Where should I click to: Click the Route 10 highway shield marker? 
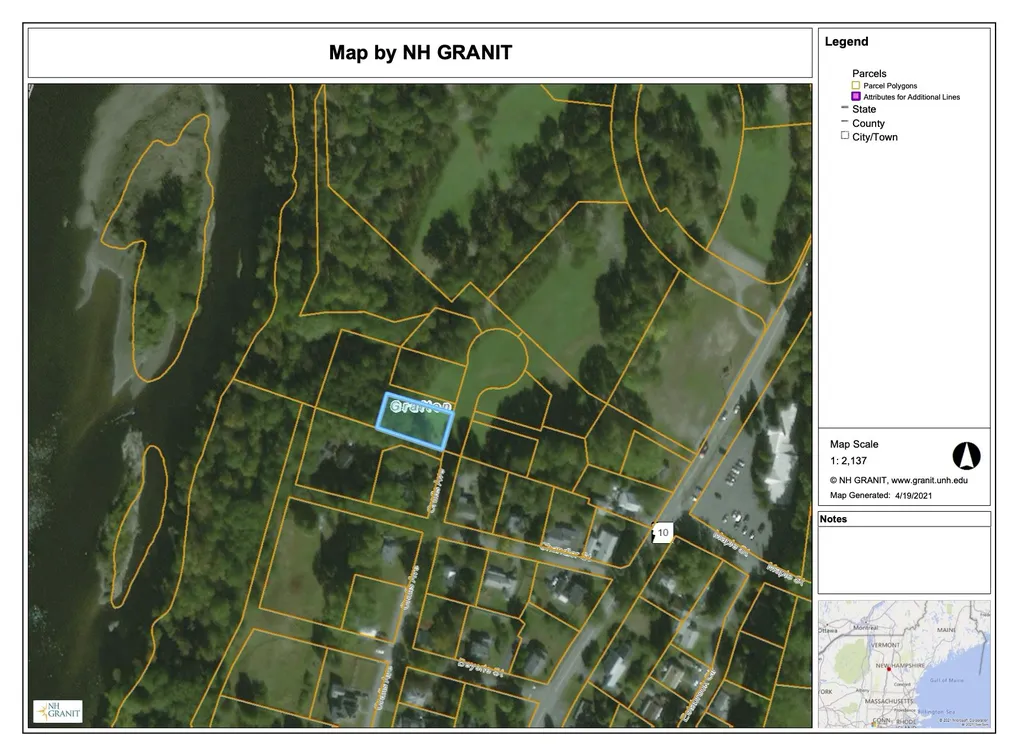663,533
